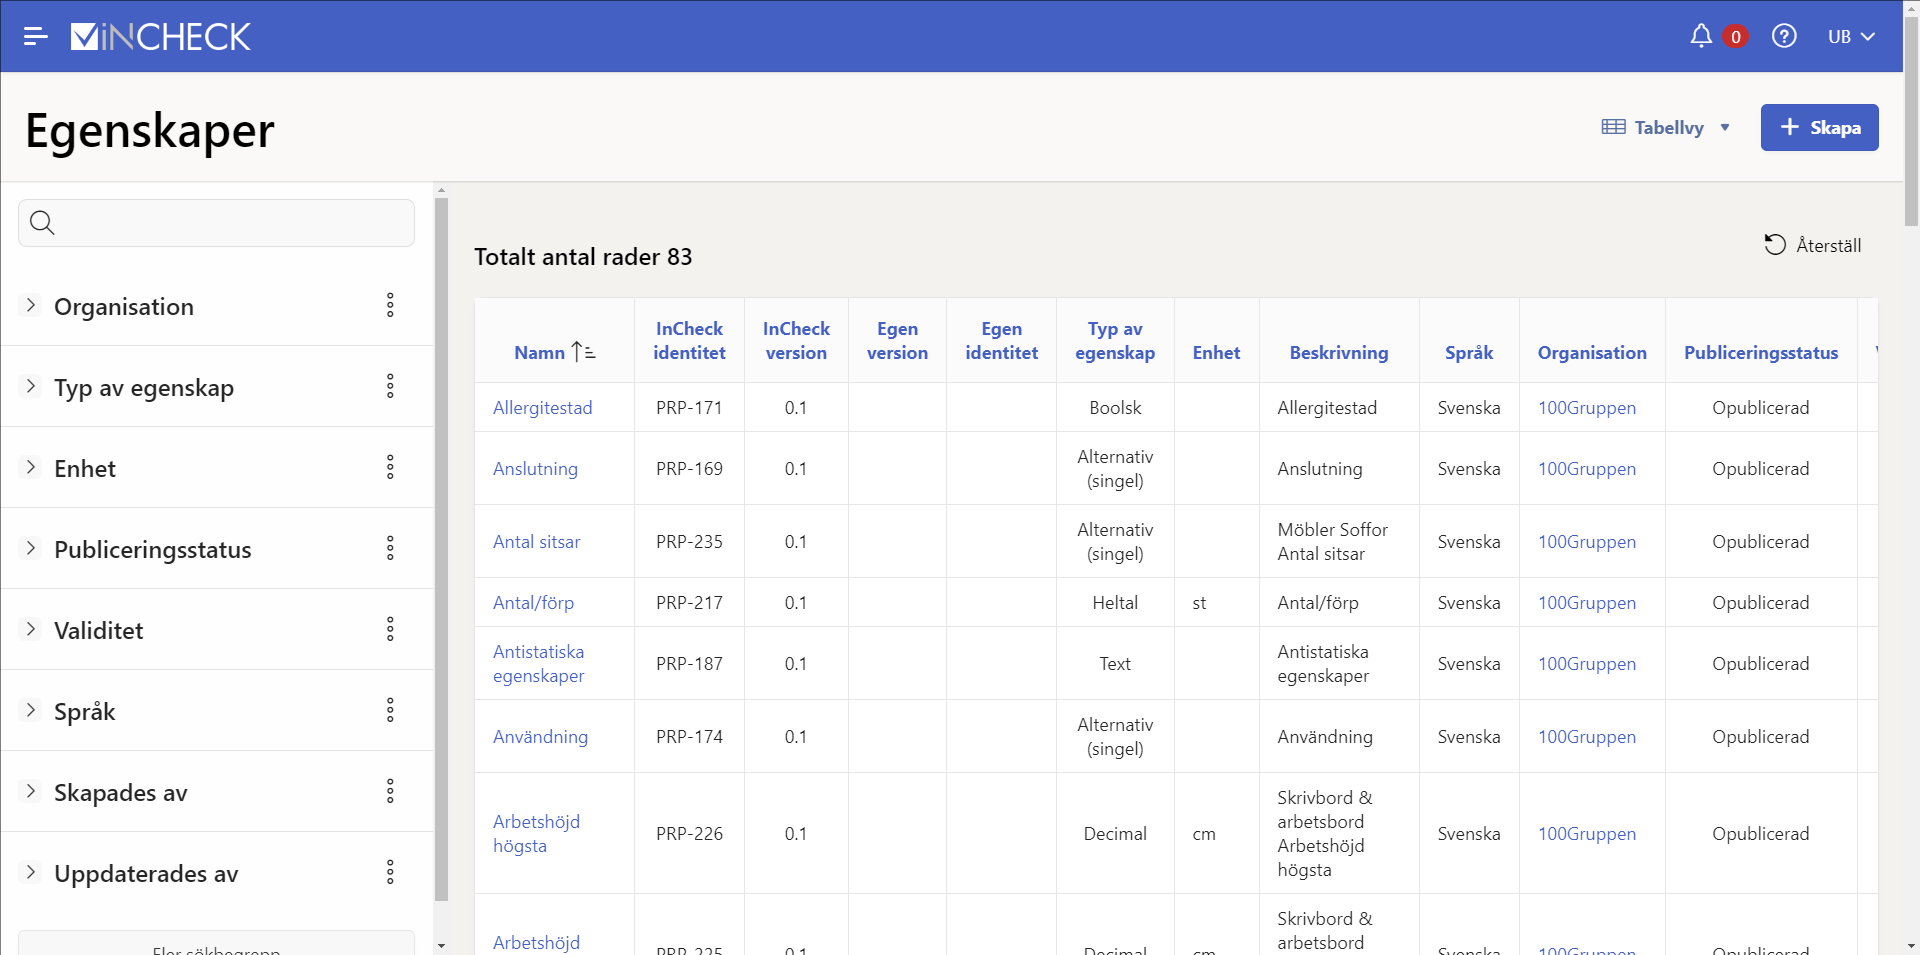Expand the Publiceringsstatus filter group
This screenshot has height=955, width=1920.
[x=31, y=549]
